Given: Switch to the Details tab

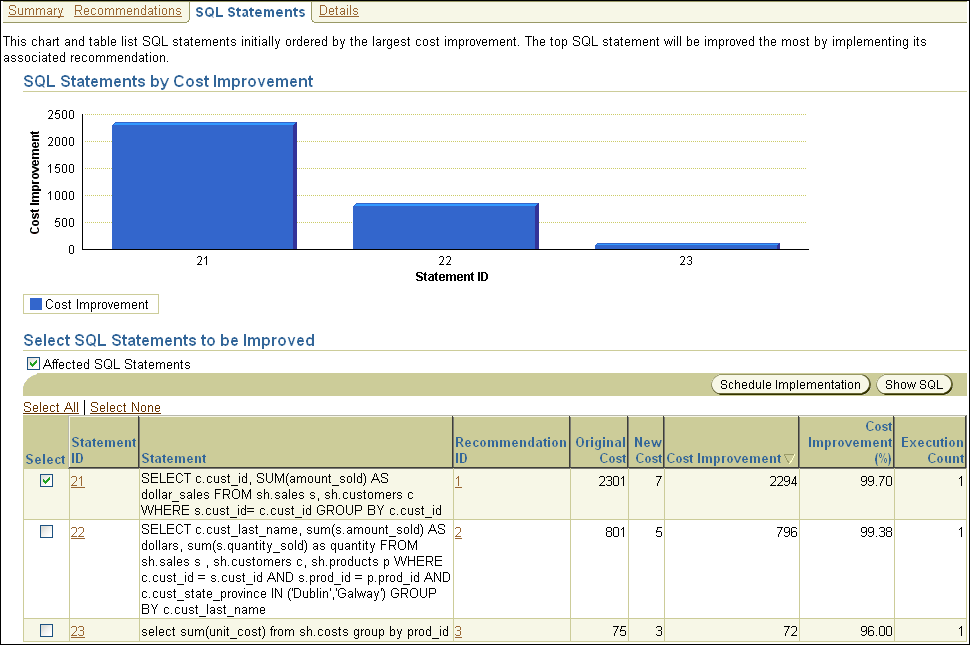Looking at the screenshot, I should pyautogui.click(x=338, y=11).
